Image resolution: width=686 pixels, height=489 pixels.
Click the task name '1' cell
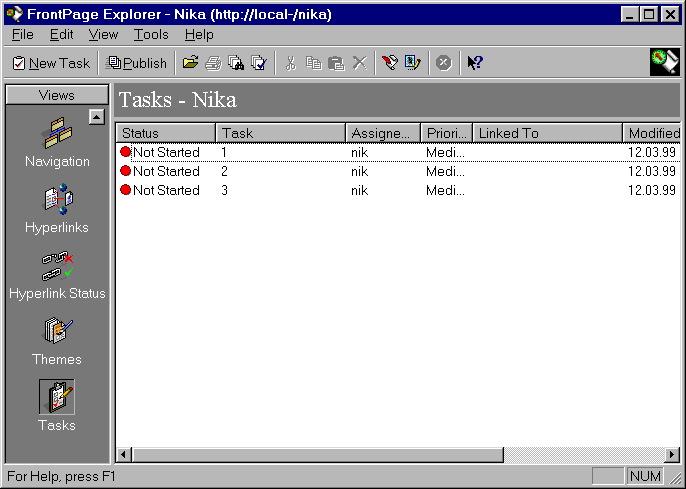(224, 152)
